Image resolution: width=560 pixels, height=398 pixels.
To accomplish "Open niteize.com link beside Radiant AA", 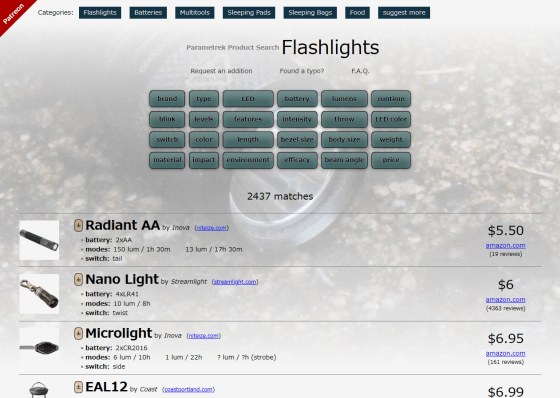I will [x=212, y=228].
